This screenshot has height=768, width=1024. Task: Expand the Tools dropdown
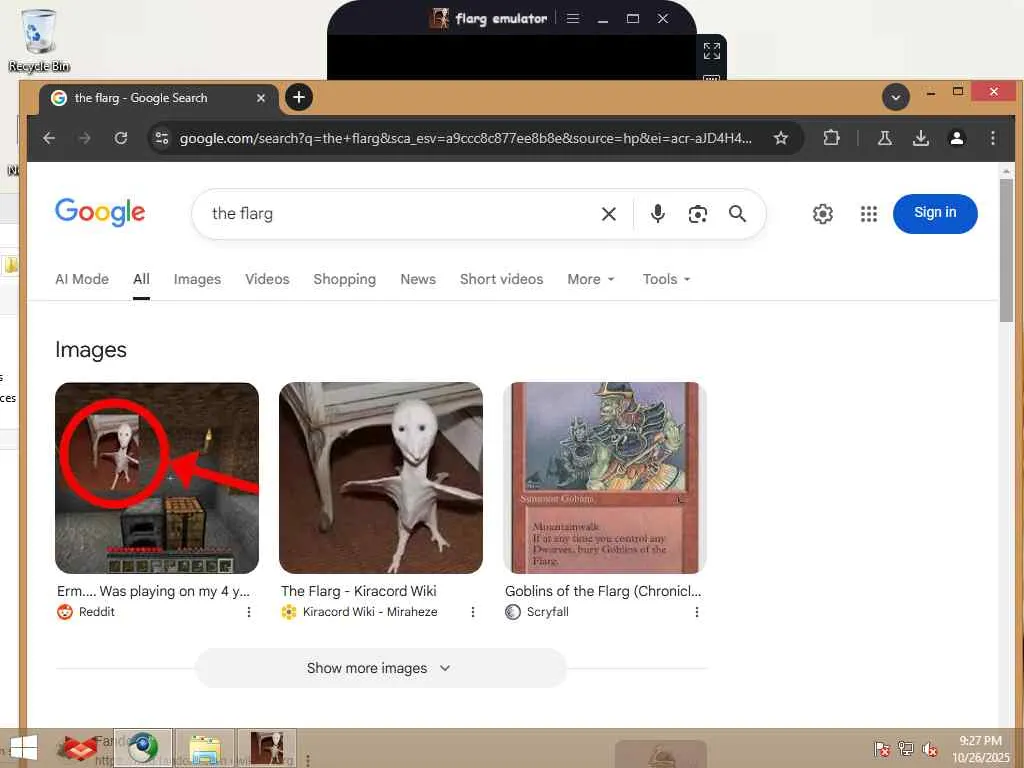click(666, 280)
